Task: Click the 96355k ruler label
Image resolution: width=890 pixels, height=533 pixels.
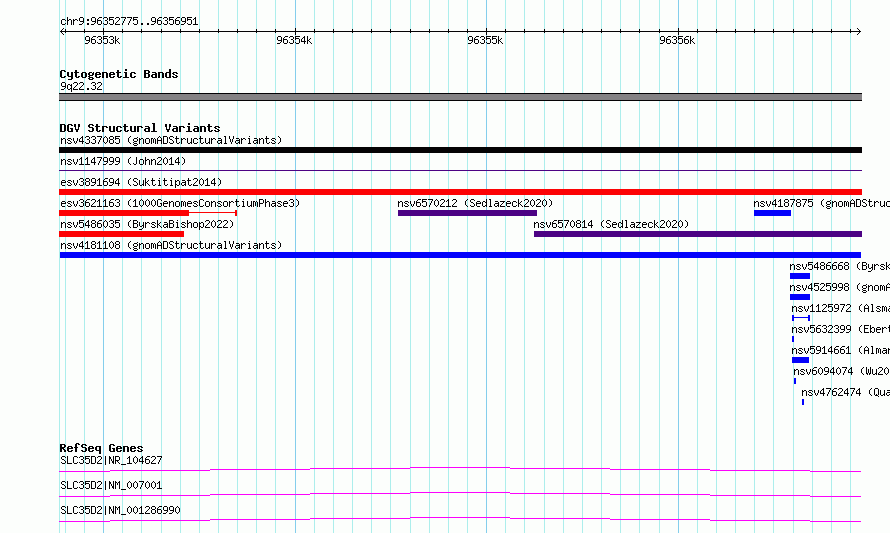Action: [x=485, y=40]
